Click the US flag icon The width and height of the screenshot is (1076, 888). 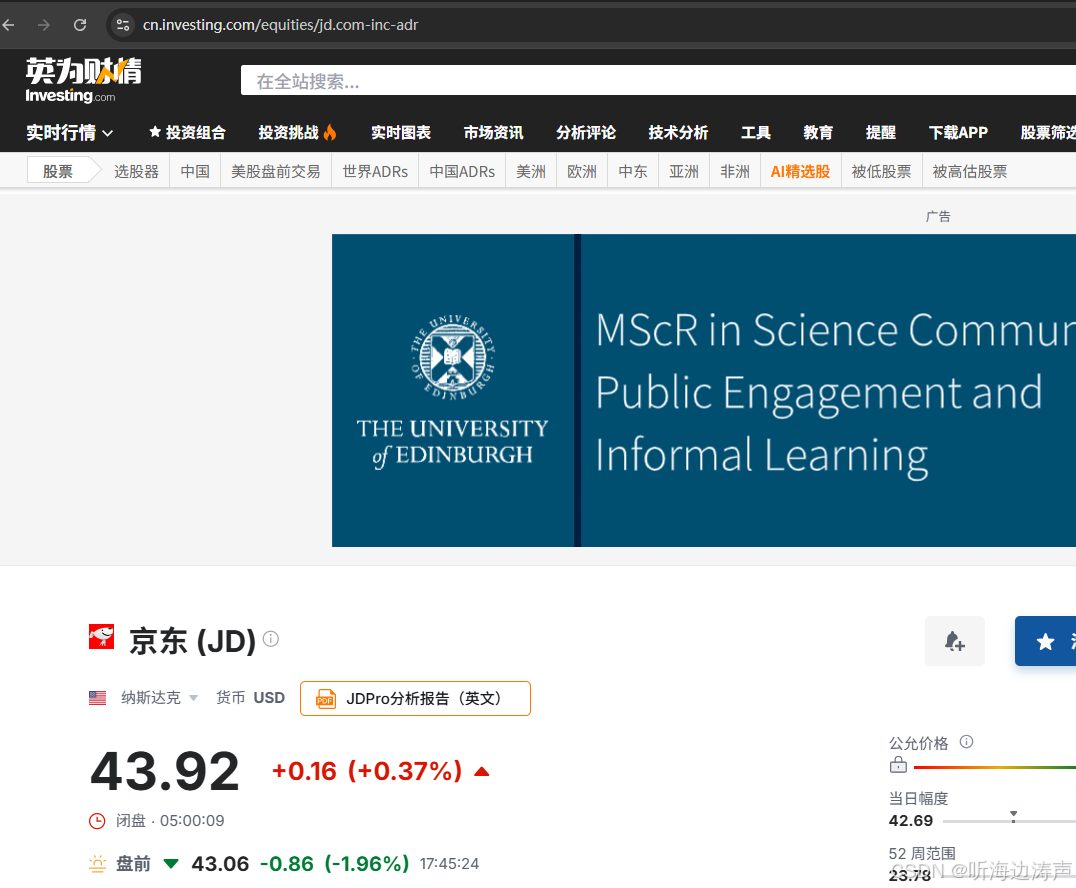(97, 698)
